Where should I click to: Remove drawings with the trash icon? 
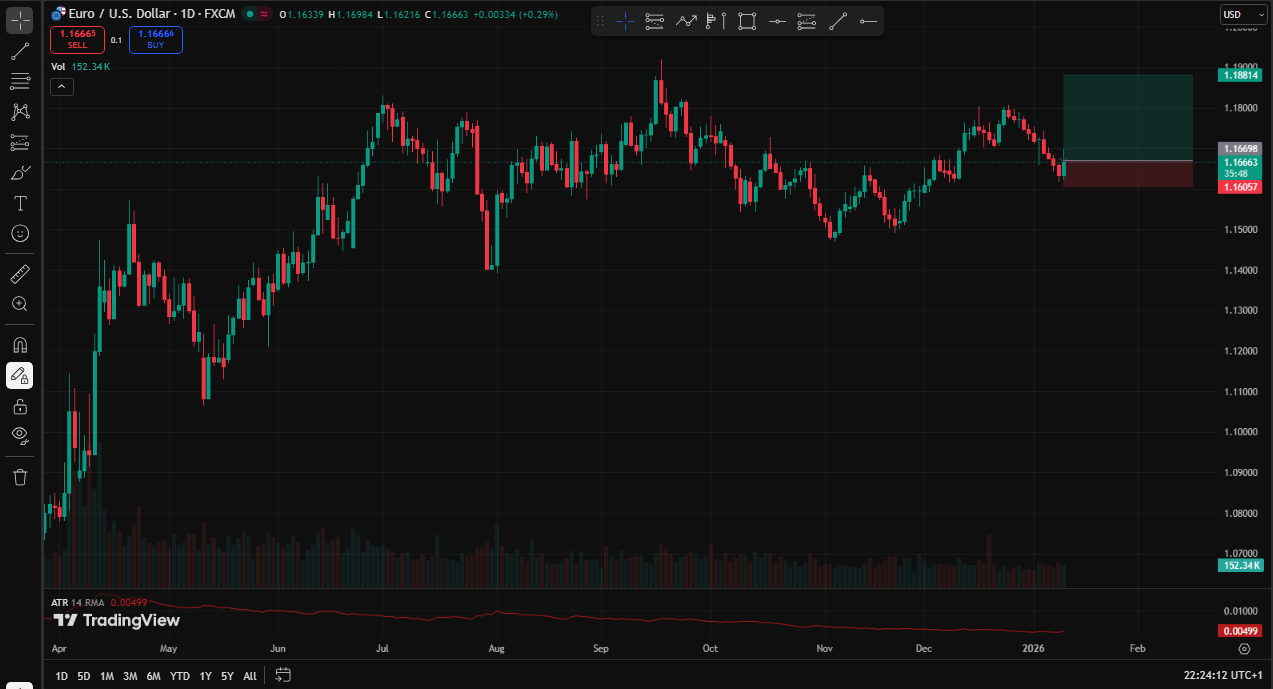pos(20,477)
